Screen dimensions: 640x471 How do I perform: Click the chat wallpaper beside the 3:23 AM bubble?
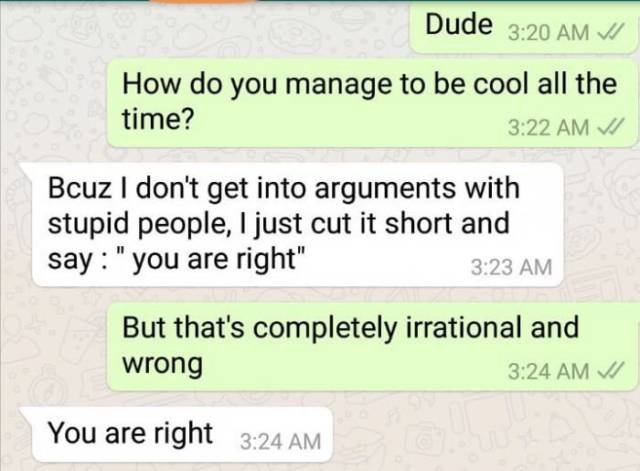600,224
